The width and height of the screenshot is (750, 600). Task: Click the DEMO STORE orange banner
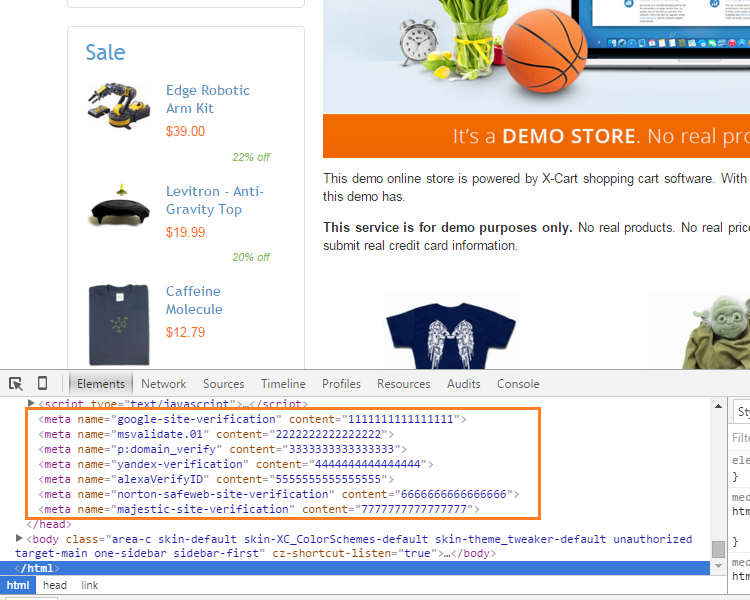tap(536, 136)
